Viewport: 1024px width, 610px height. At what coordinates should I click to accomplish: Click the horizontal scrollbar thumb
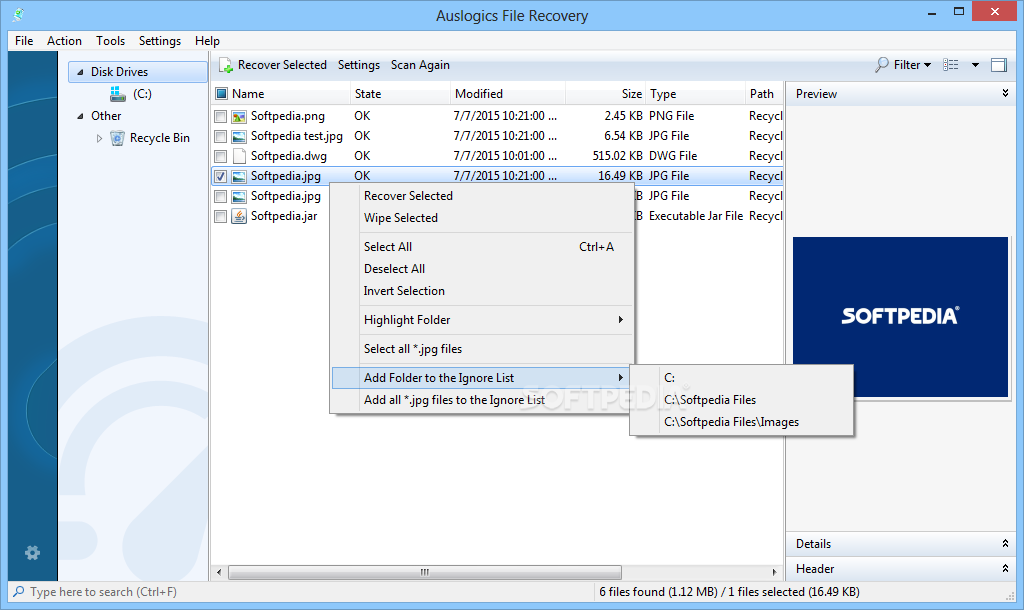pyautogui.click(x=424, y=572)
